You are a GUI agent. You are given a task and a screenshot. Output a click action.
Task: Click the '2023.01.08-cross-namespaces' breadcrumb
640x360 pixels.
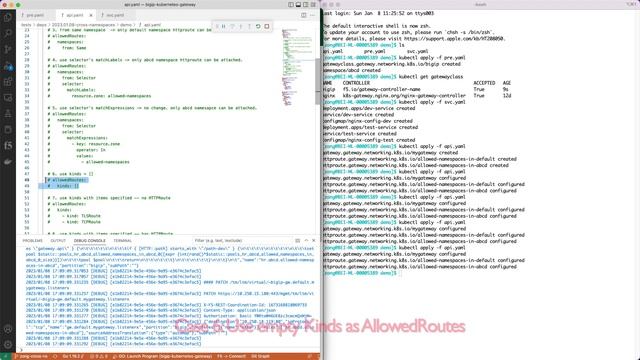[x=83, y=25]
